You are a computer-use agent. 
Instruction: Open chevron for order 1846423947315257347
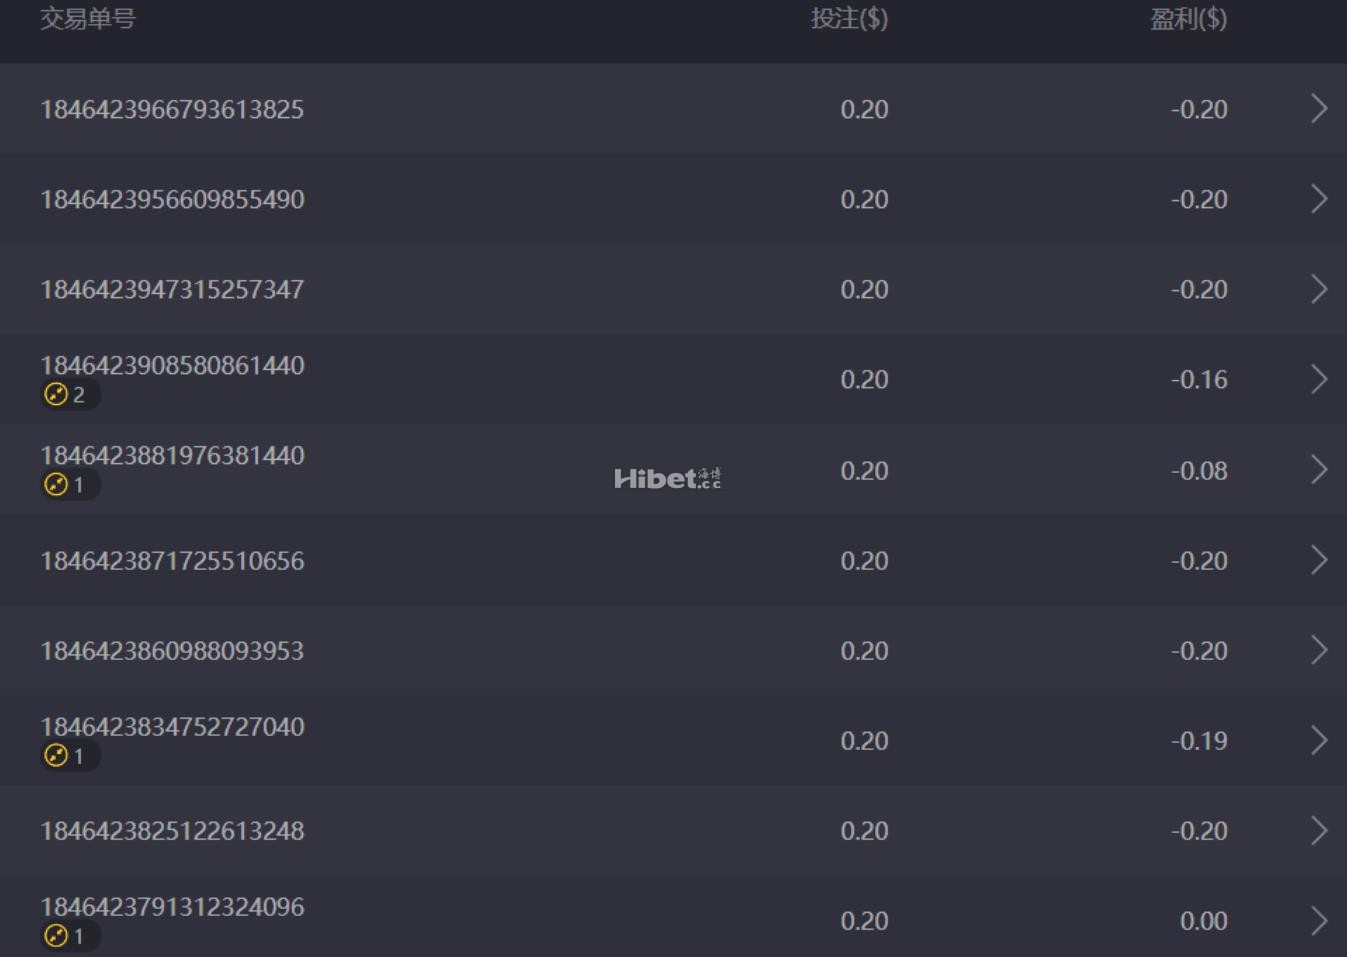(x=1319, y=289)
